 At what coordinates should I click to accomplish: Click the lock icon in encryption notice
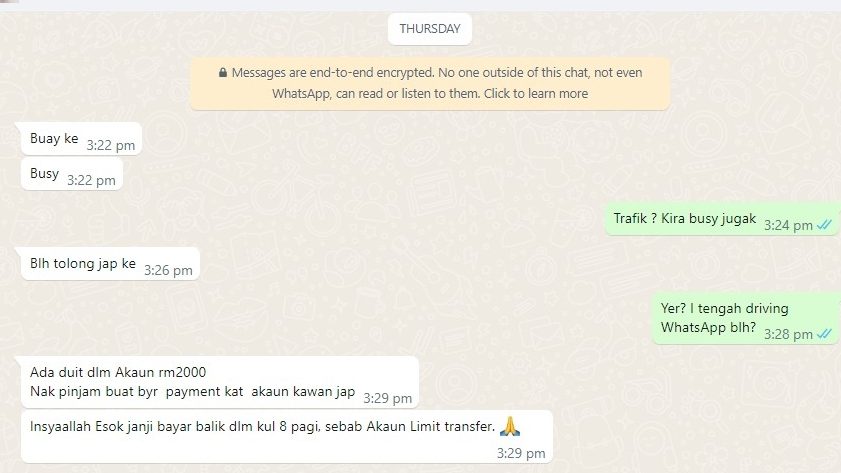tap(223, 72)
